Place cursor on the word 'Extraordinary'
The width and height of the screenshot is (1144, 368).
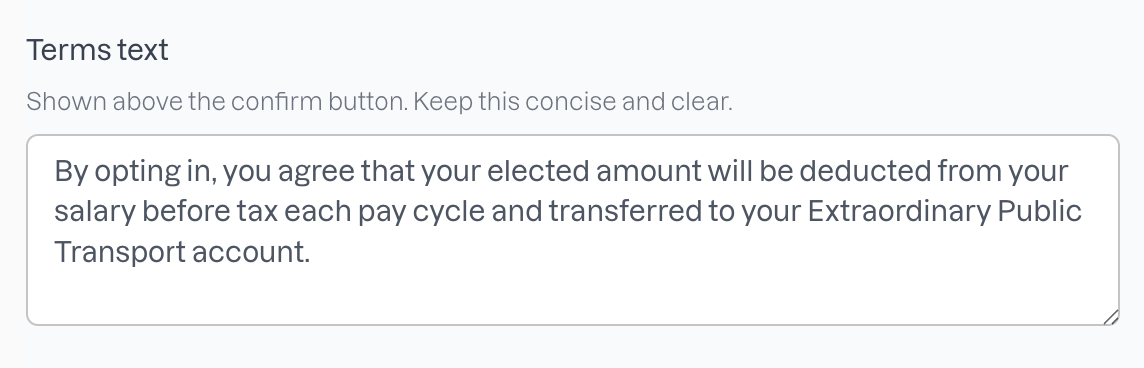coord(899,212)
